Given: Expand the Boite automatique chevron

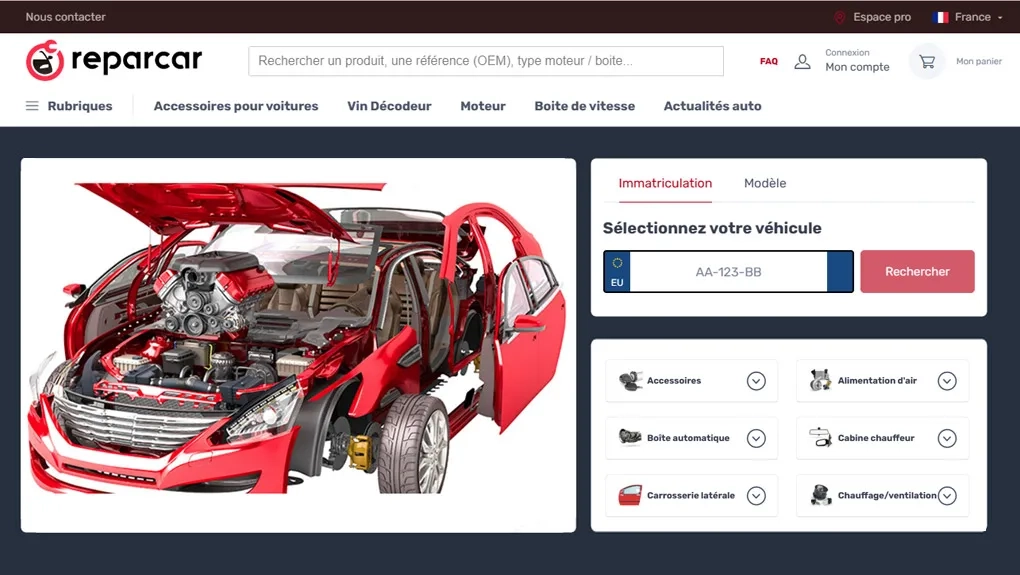Looking at the screenshot, I should [x=756, y=438].
